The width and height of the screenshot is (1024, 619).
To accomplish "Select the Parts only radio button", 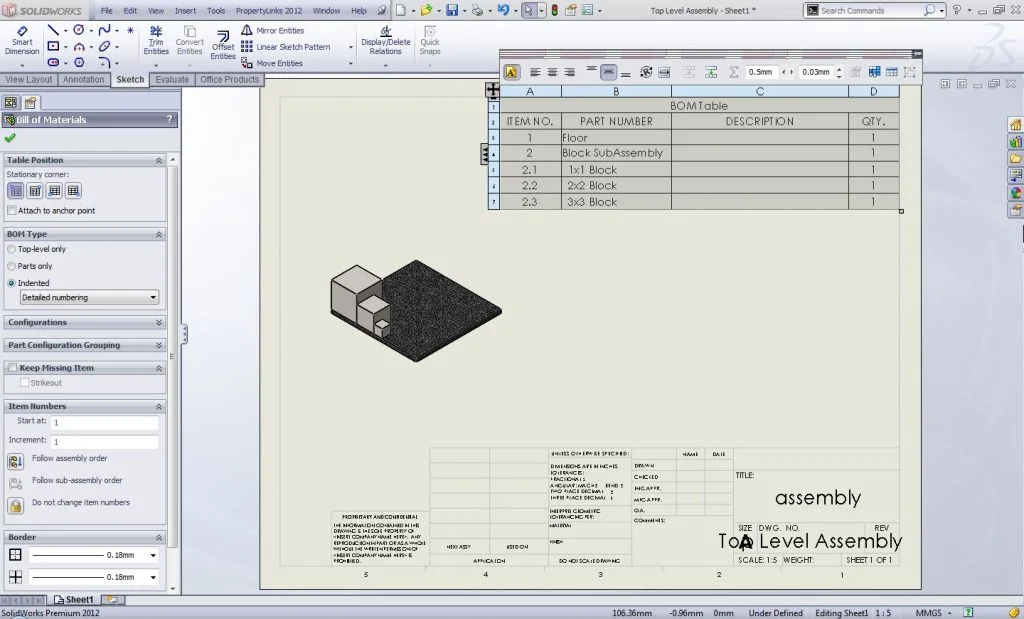I will 11,266.
